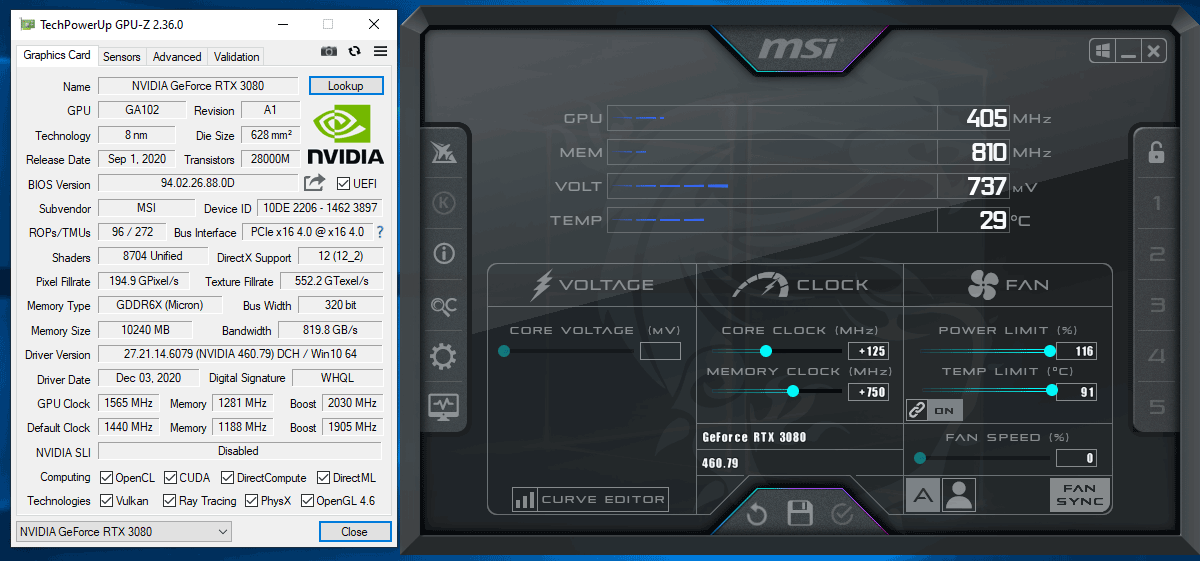
Task: Open the Afterburner information icon
Action: (443, 254)
